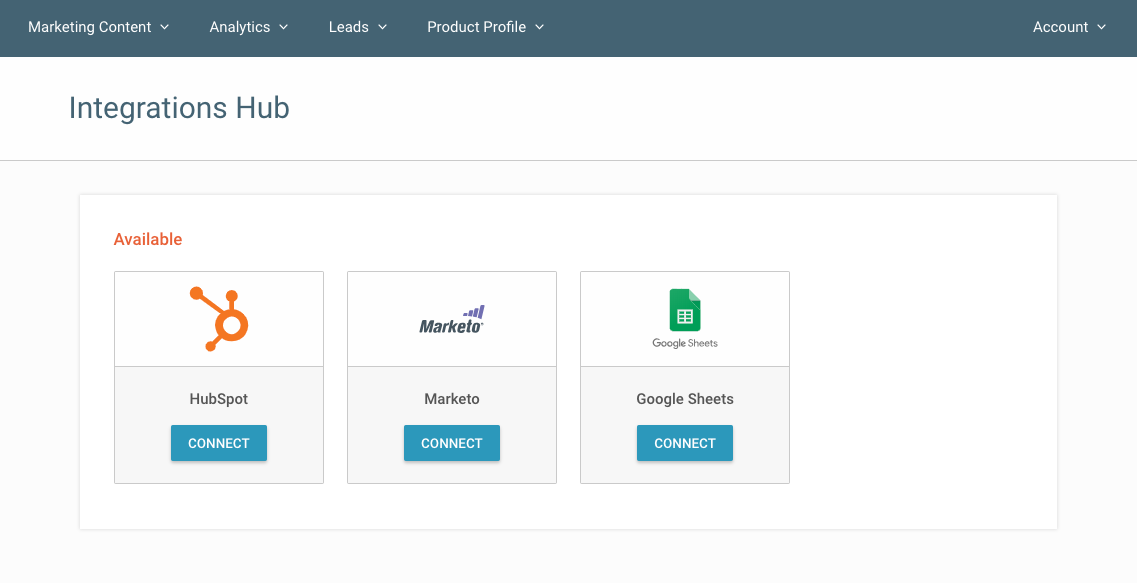Click the Integrations Hub page title
The width and height of the screenshot is (1137, 583).
click(179, 108)
